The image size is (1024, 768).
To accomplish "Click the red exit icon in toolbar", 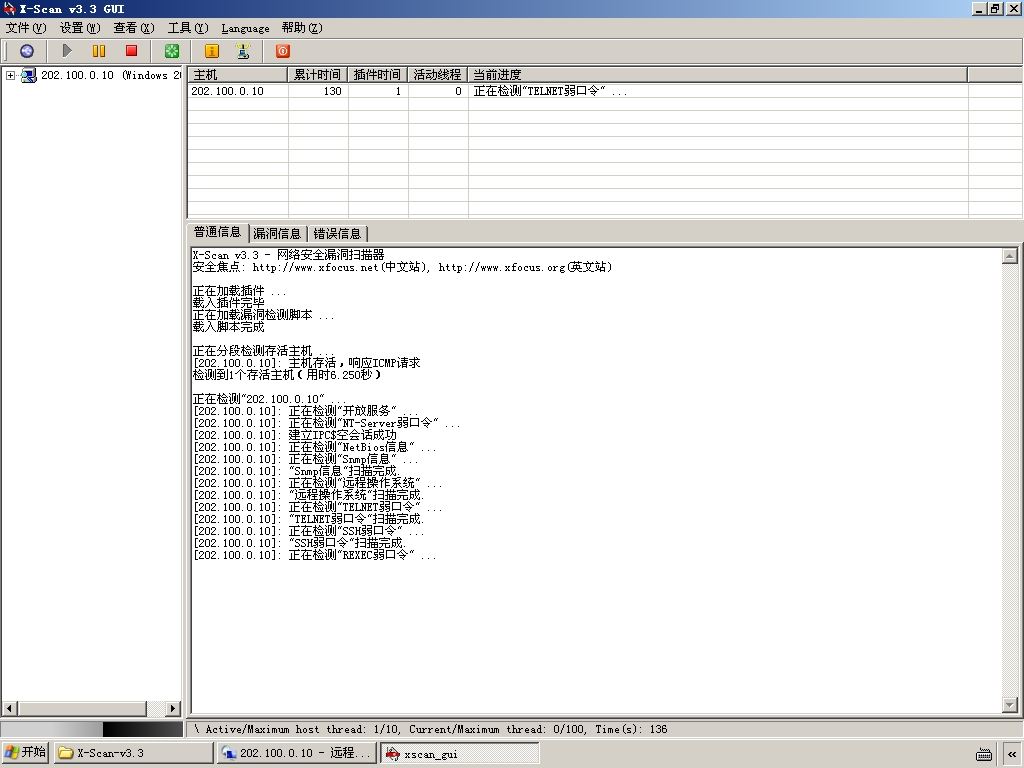I will 283,51.
